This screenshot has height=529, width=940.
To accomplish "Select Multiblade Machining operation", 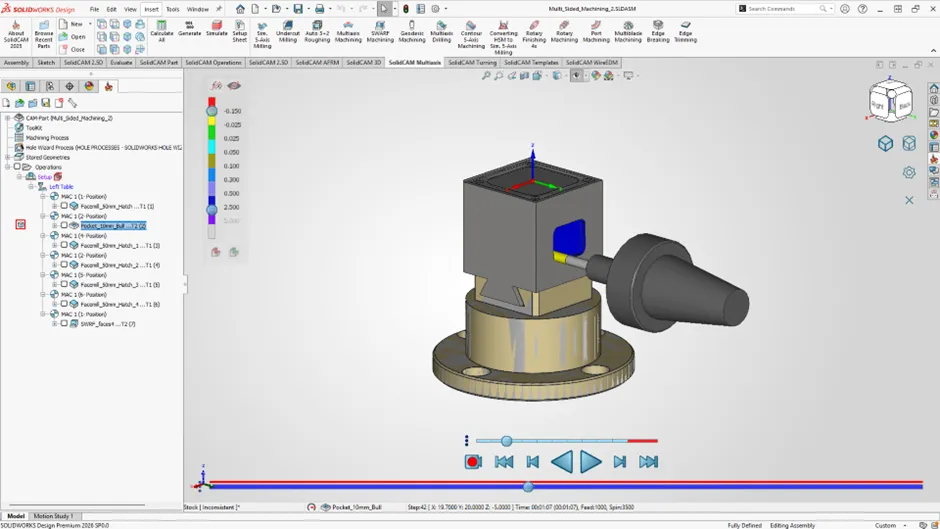I will [628, 31].
